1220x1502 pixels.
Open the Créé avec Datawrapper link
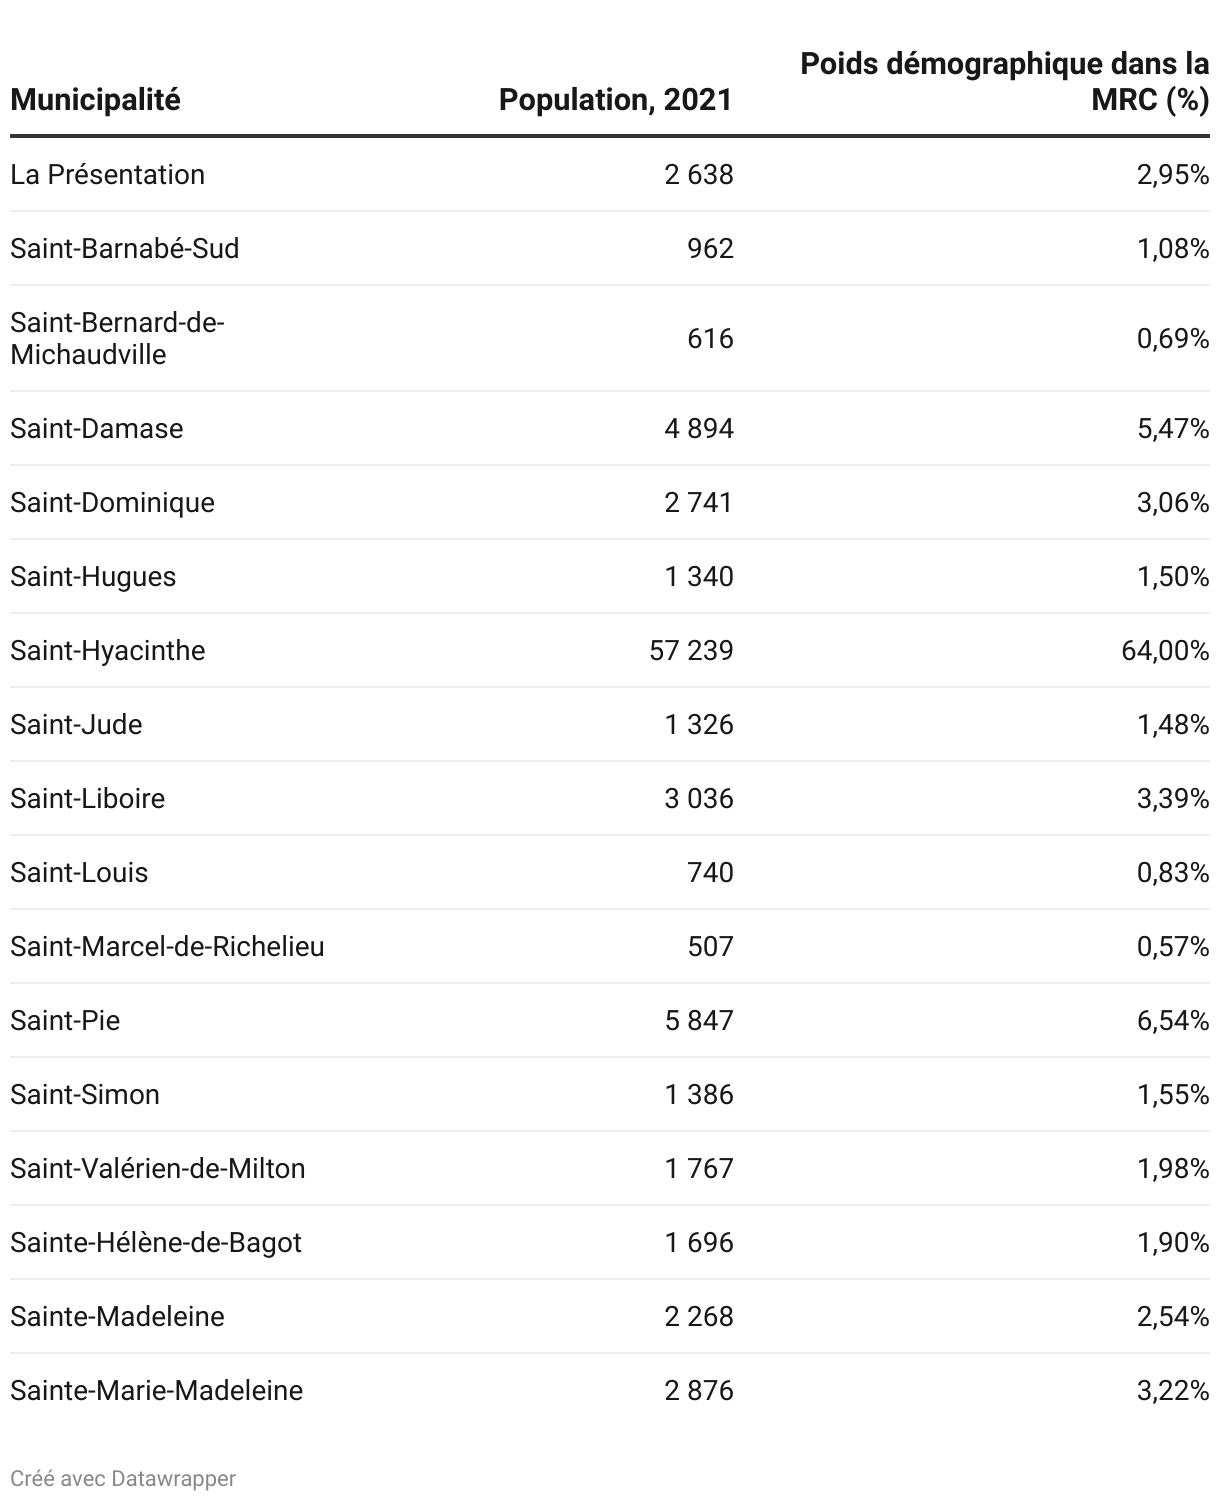coord(123,1478)
